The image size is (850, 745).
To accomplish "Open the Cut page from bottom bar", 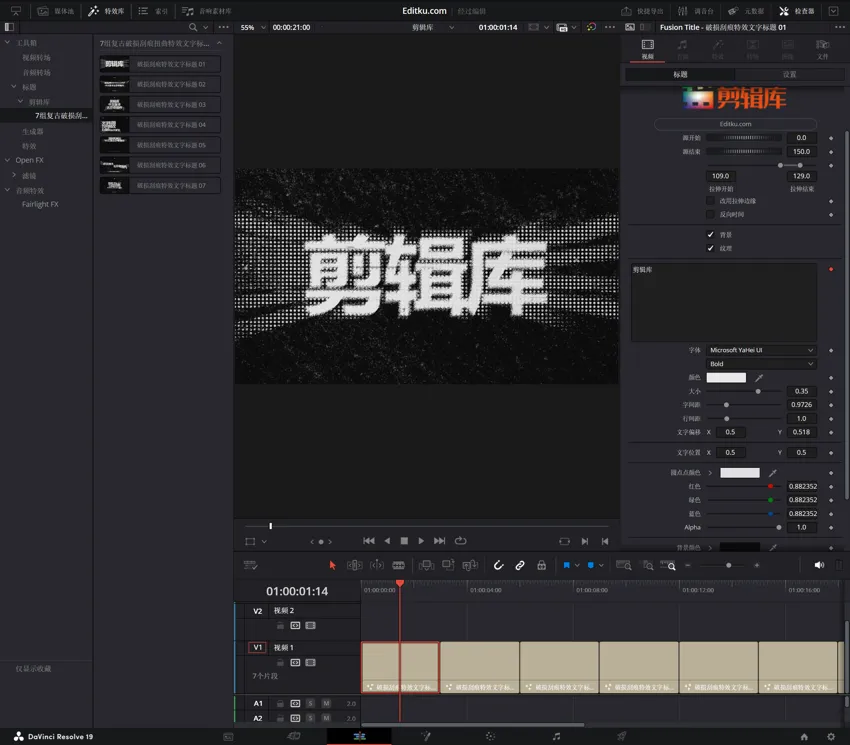I will coord(293,736).
